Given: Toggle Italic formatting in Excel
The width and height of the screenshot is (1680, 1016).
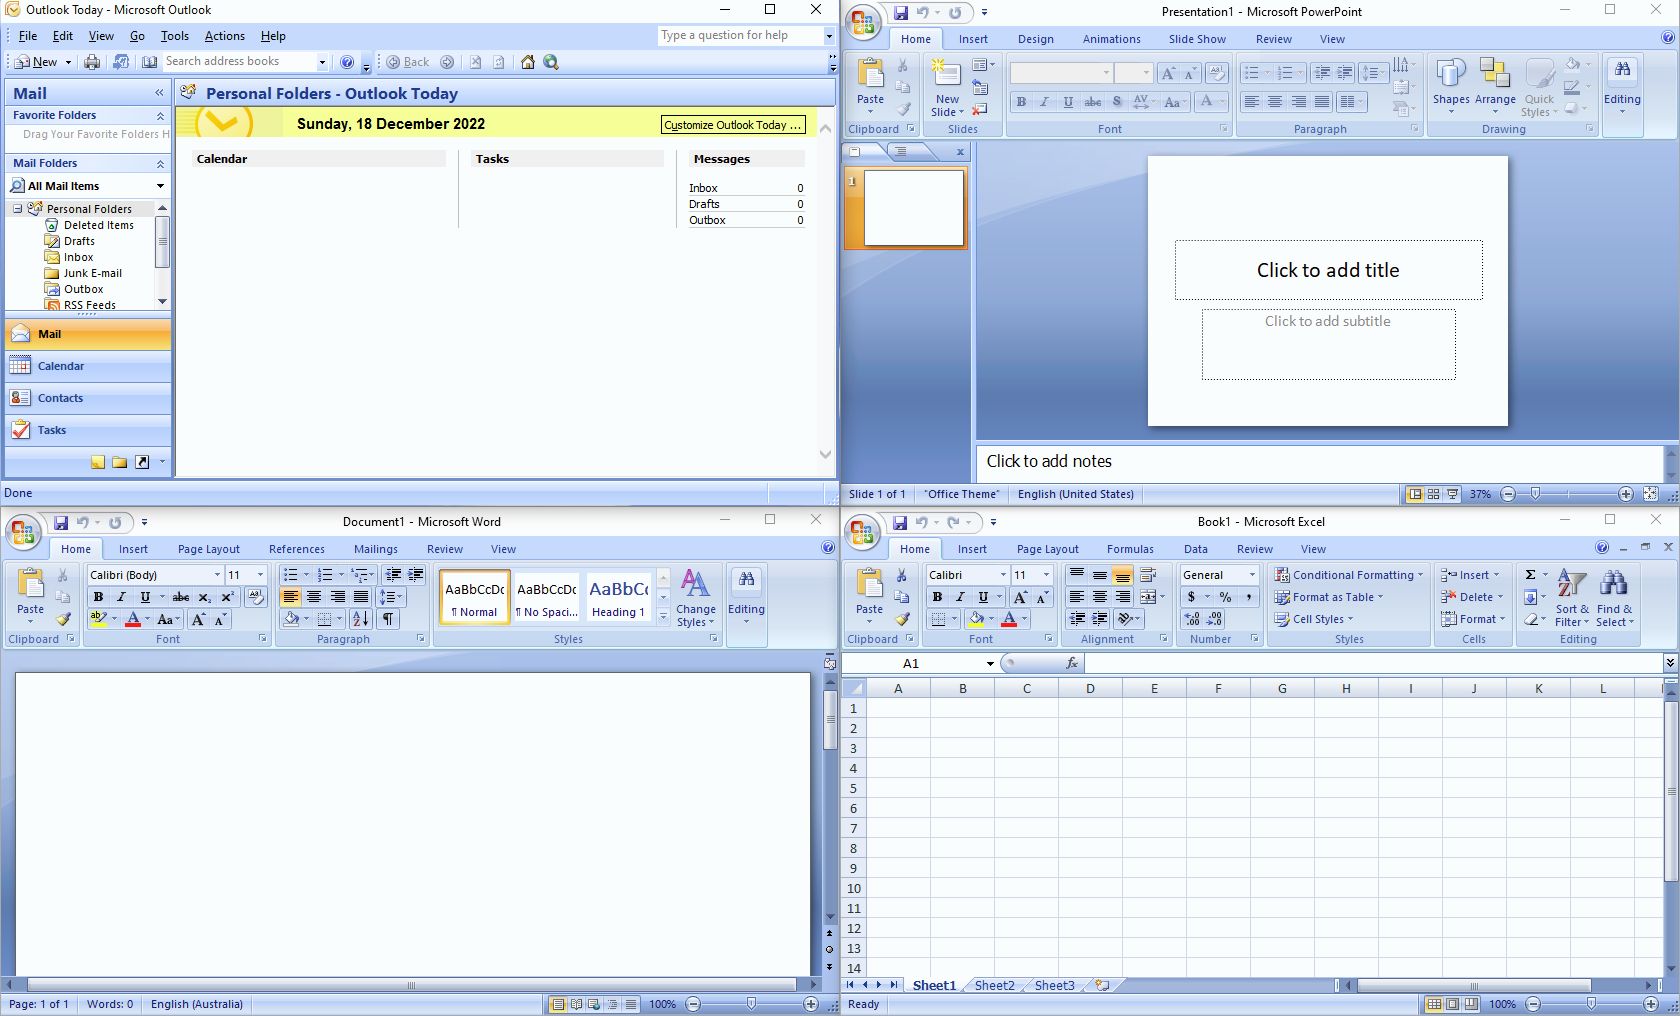Looking at the screenshot, I should pos(959,597).
